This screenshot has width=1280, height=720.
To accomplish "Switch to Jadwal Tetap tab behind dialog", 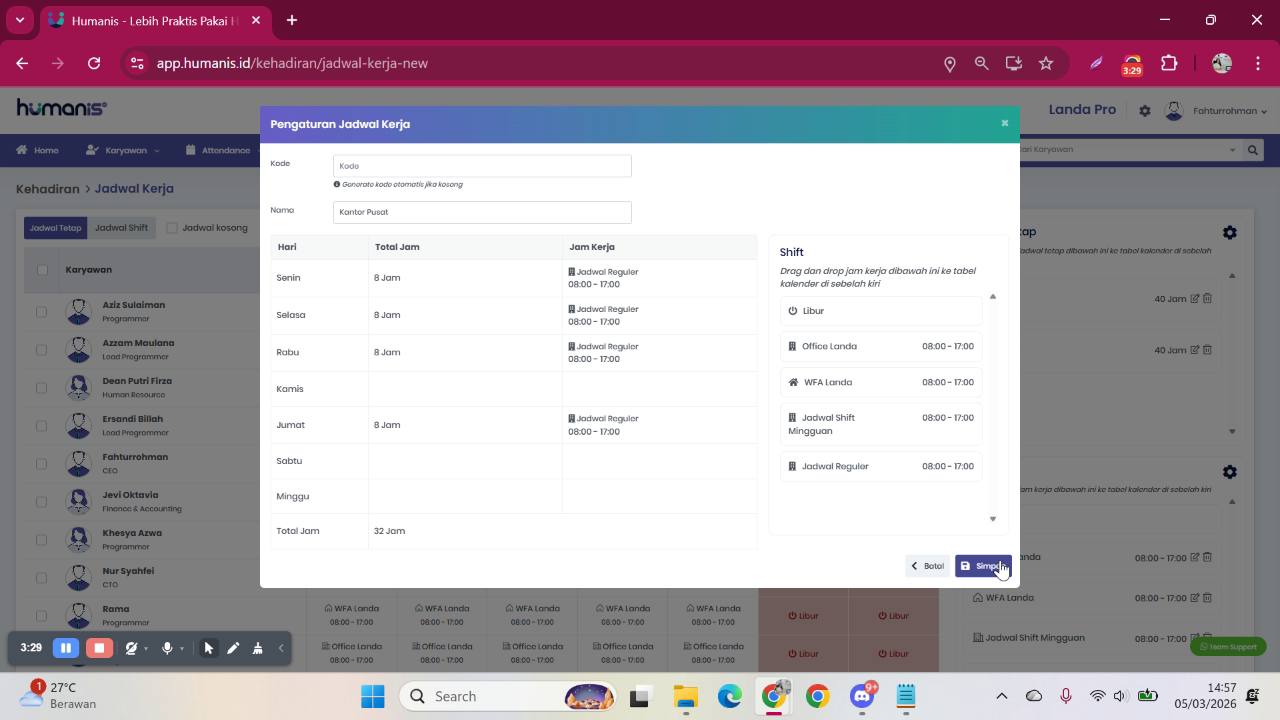I will (x=55, y=228).
